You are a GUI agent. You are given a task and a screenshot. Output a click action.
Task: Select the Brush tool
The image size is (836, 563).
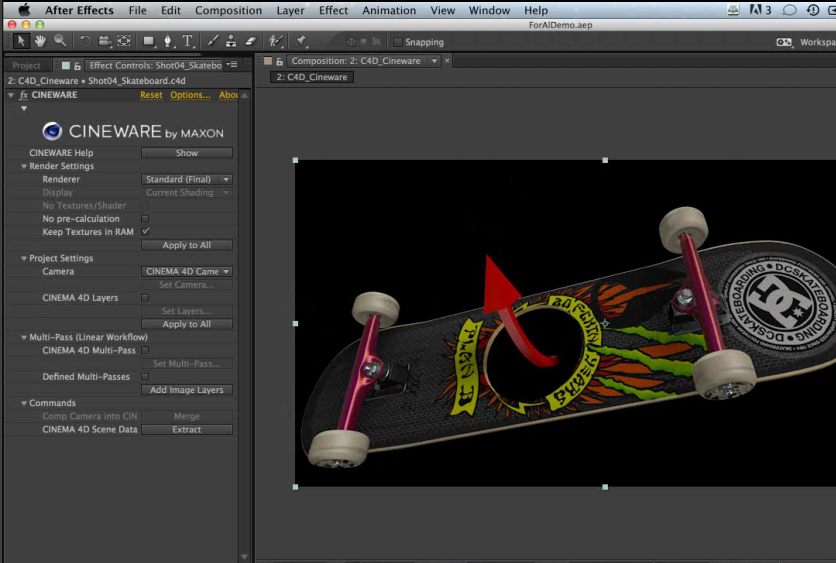[x=212, y=41]
